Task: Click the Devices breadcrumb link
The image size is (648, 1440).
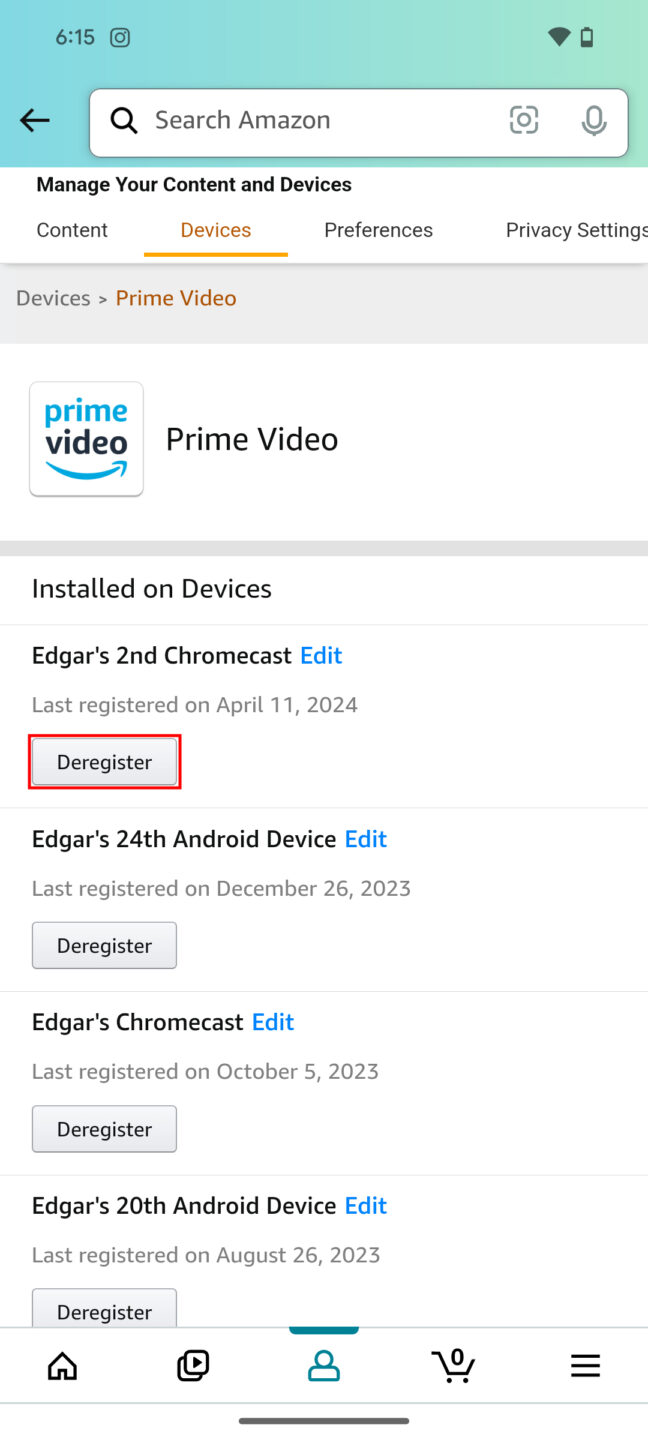Action: (x=53, y=297)
